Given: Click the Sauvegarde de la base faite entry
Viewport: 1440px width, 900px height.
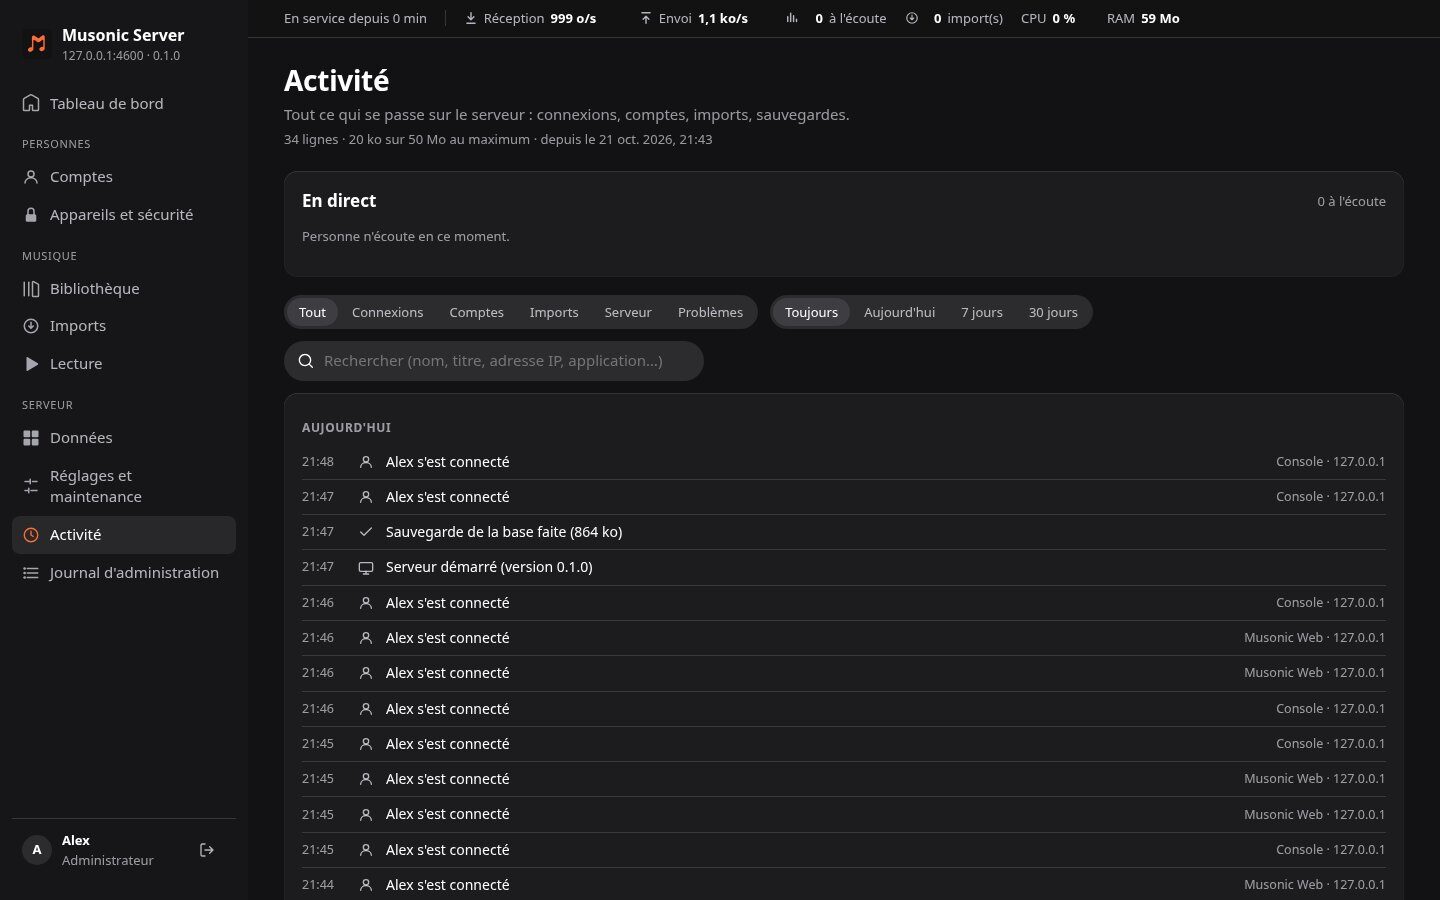Looking at the screenshot, I should point(844,532).
